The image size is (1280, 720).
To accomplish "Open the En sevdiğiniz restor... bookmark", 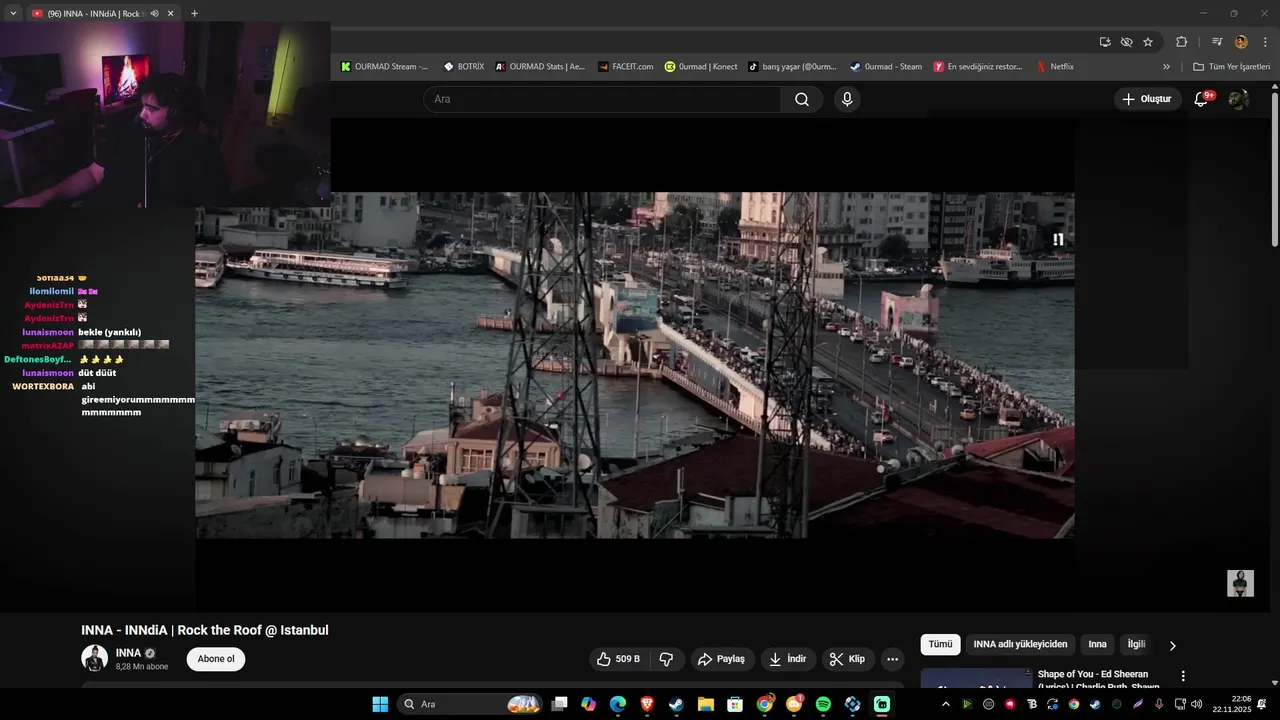I will 979,67.
